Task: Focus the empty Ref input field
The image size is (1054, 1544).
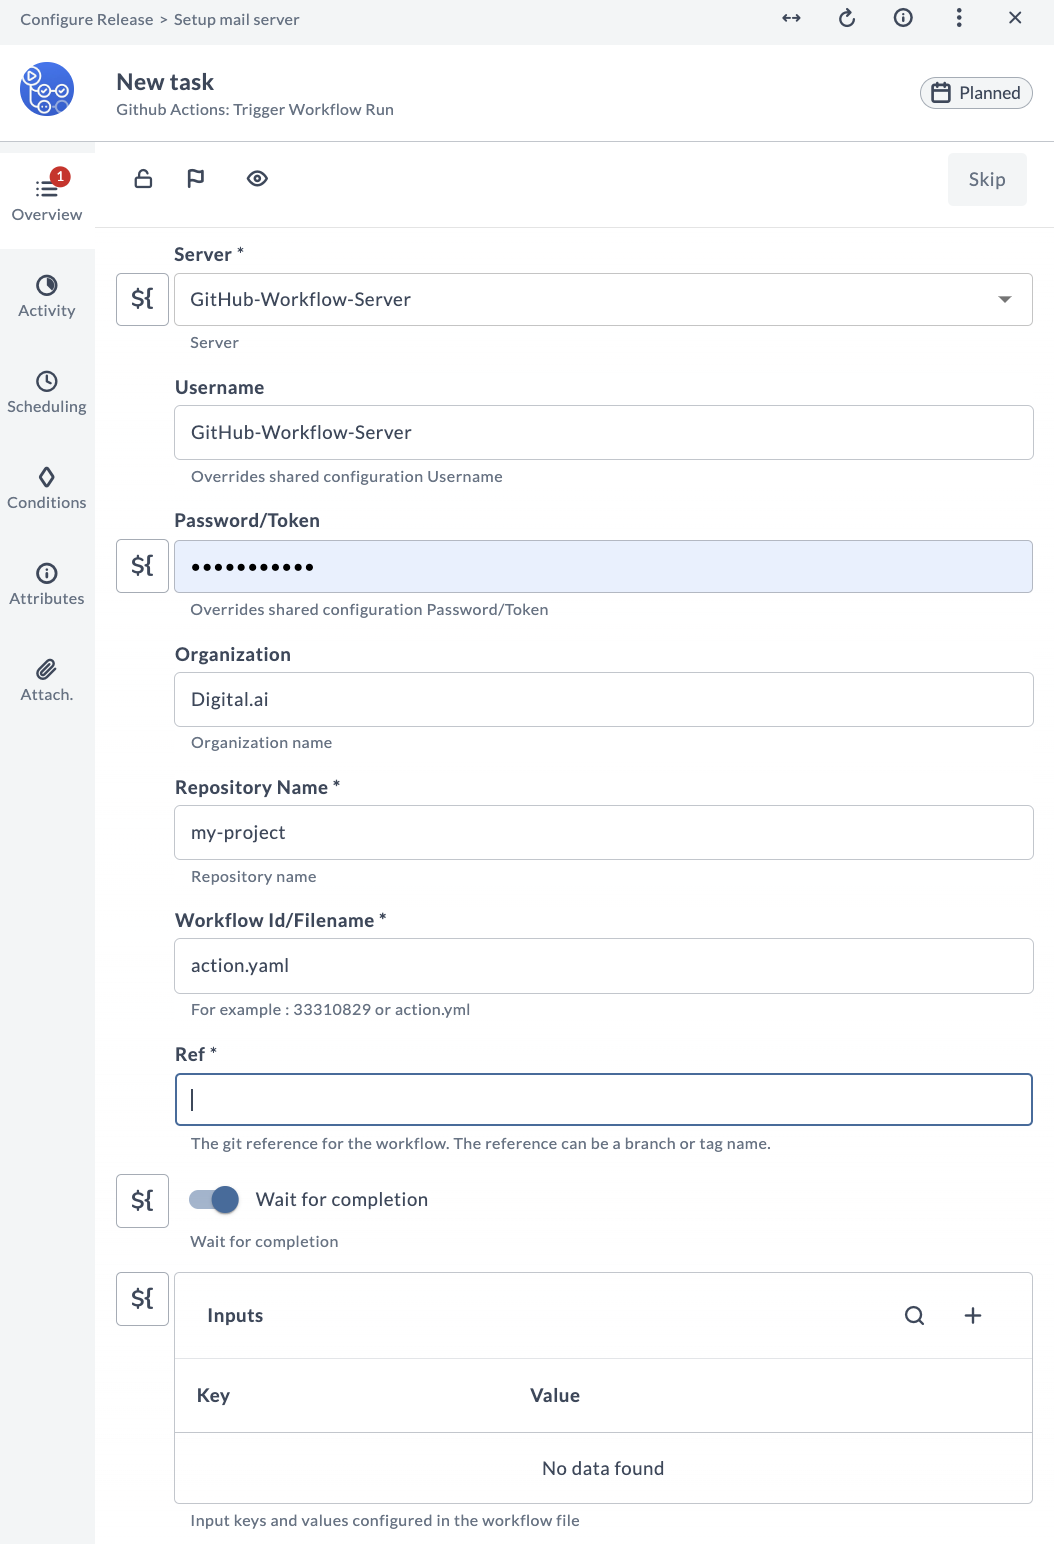Action: pyautogui.click(x=604, y=1100)
